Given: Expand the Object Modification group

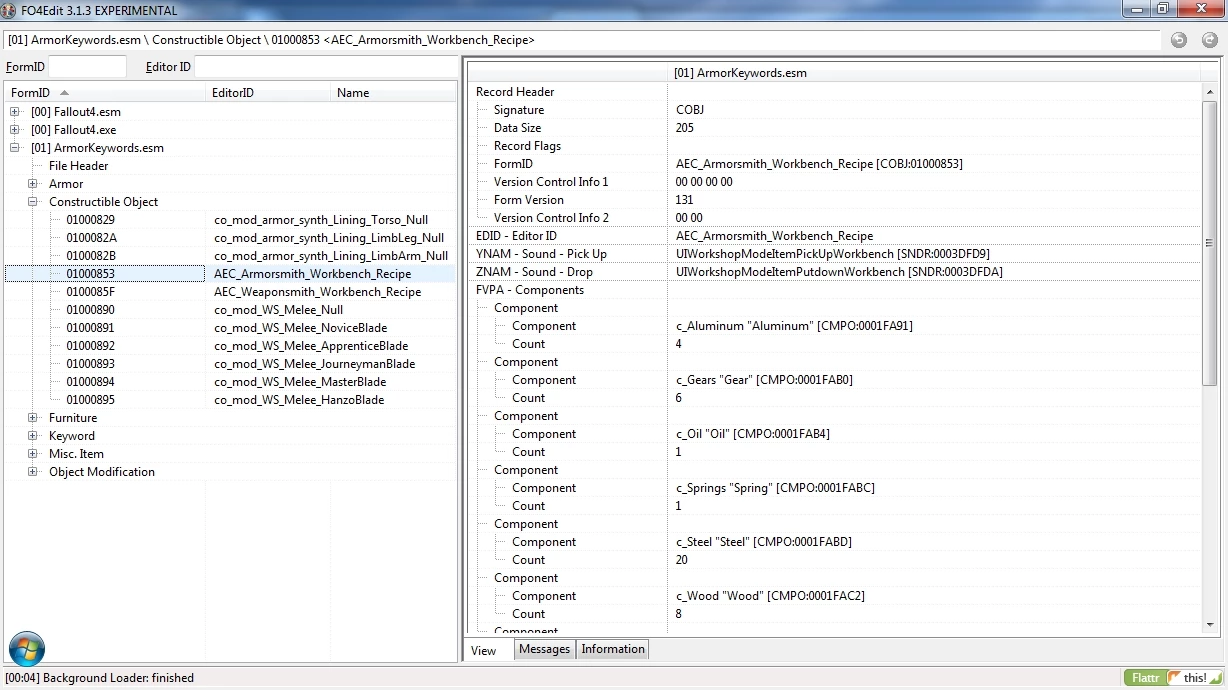Looking at the screenshot, I should [33, 472].
